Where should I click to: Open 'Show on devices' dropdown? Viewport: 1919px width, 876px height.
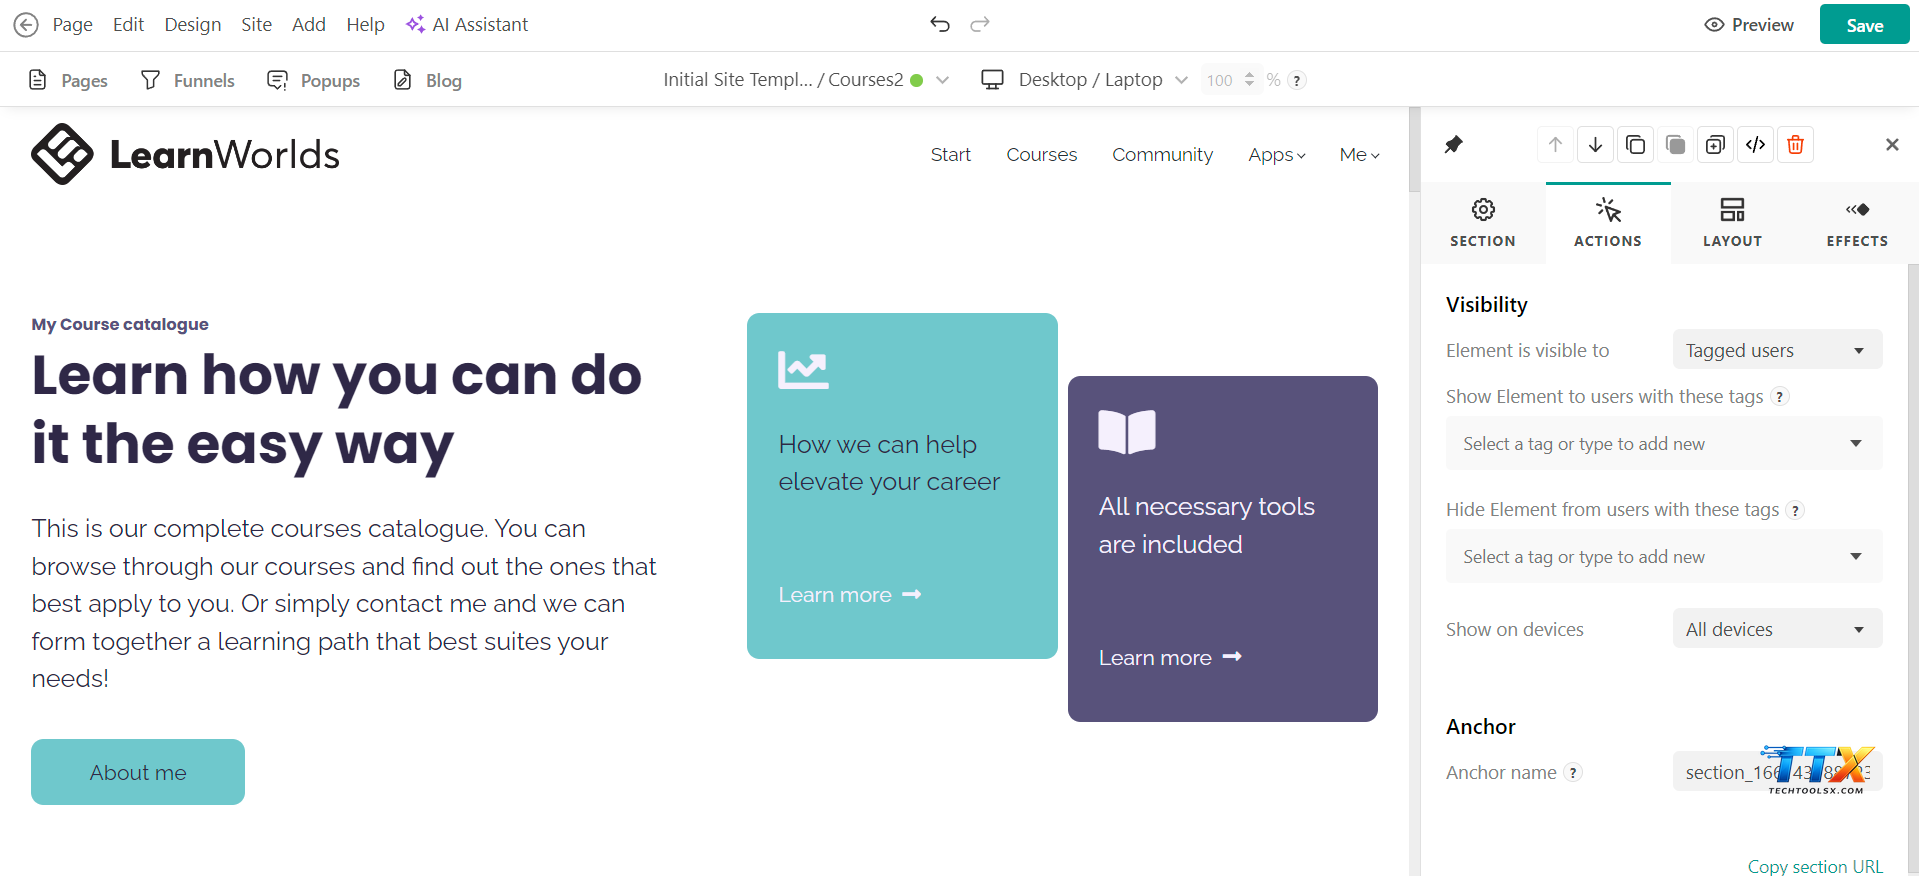[x=1777, y=629]
